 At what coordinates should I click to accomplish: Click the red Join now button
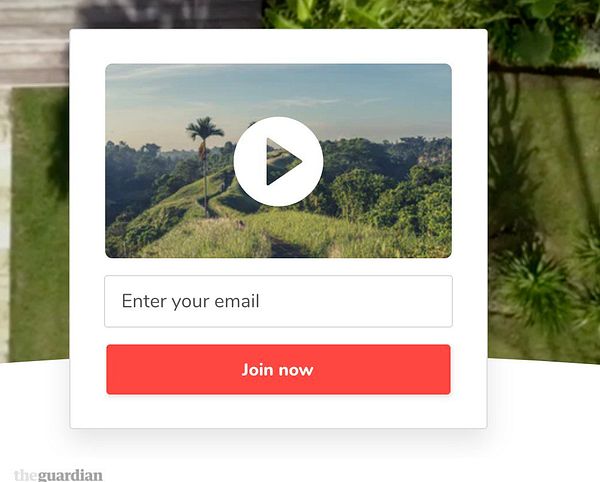point(278,370)
